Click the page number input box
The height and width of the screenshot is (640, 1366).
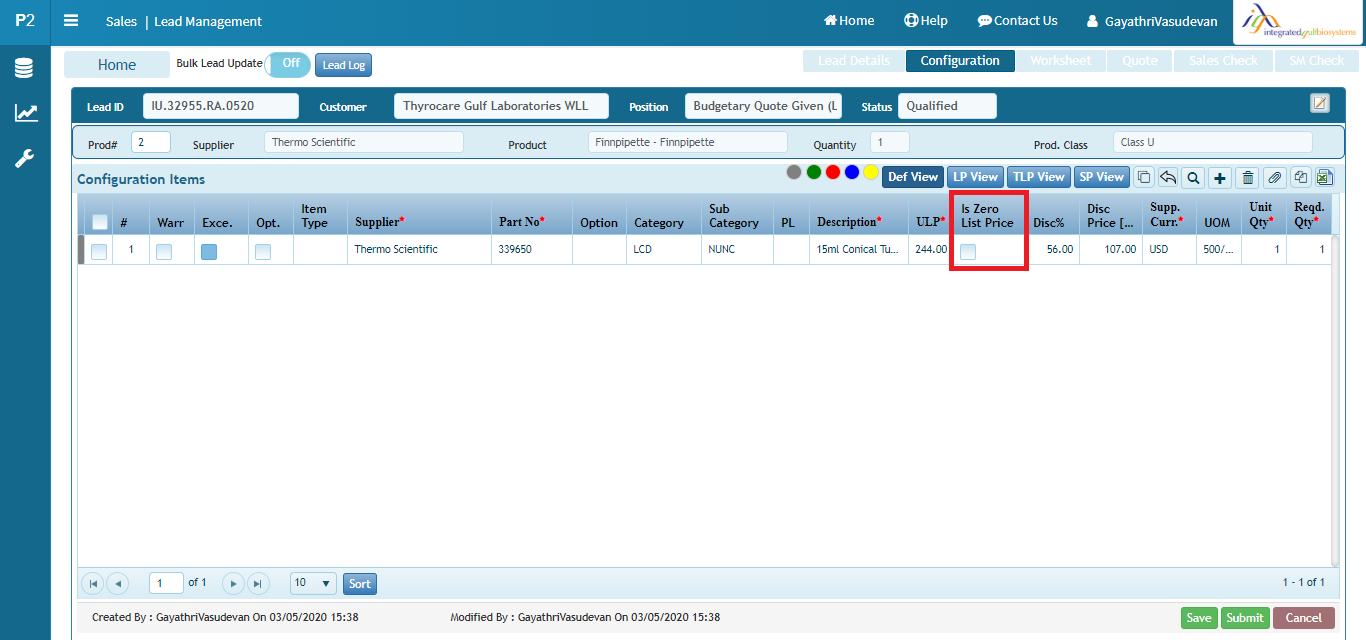point(166,583)
